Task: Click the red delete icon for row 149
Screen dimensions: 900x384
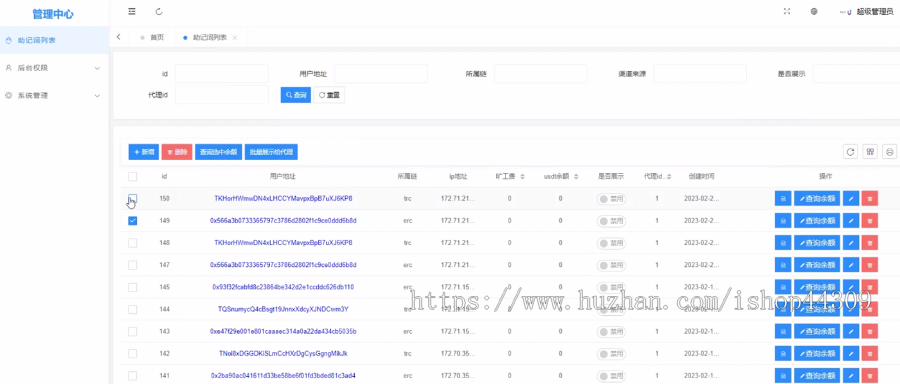Action: (x=870, y=220)
